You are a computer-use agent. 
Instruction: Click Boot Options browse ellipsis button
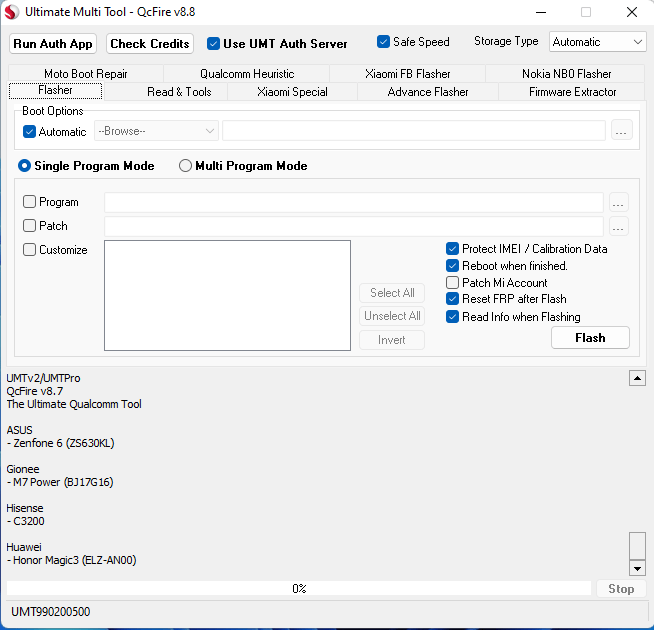(x=621, y=131)
